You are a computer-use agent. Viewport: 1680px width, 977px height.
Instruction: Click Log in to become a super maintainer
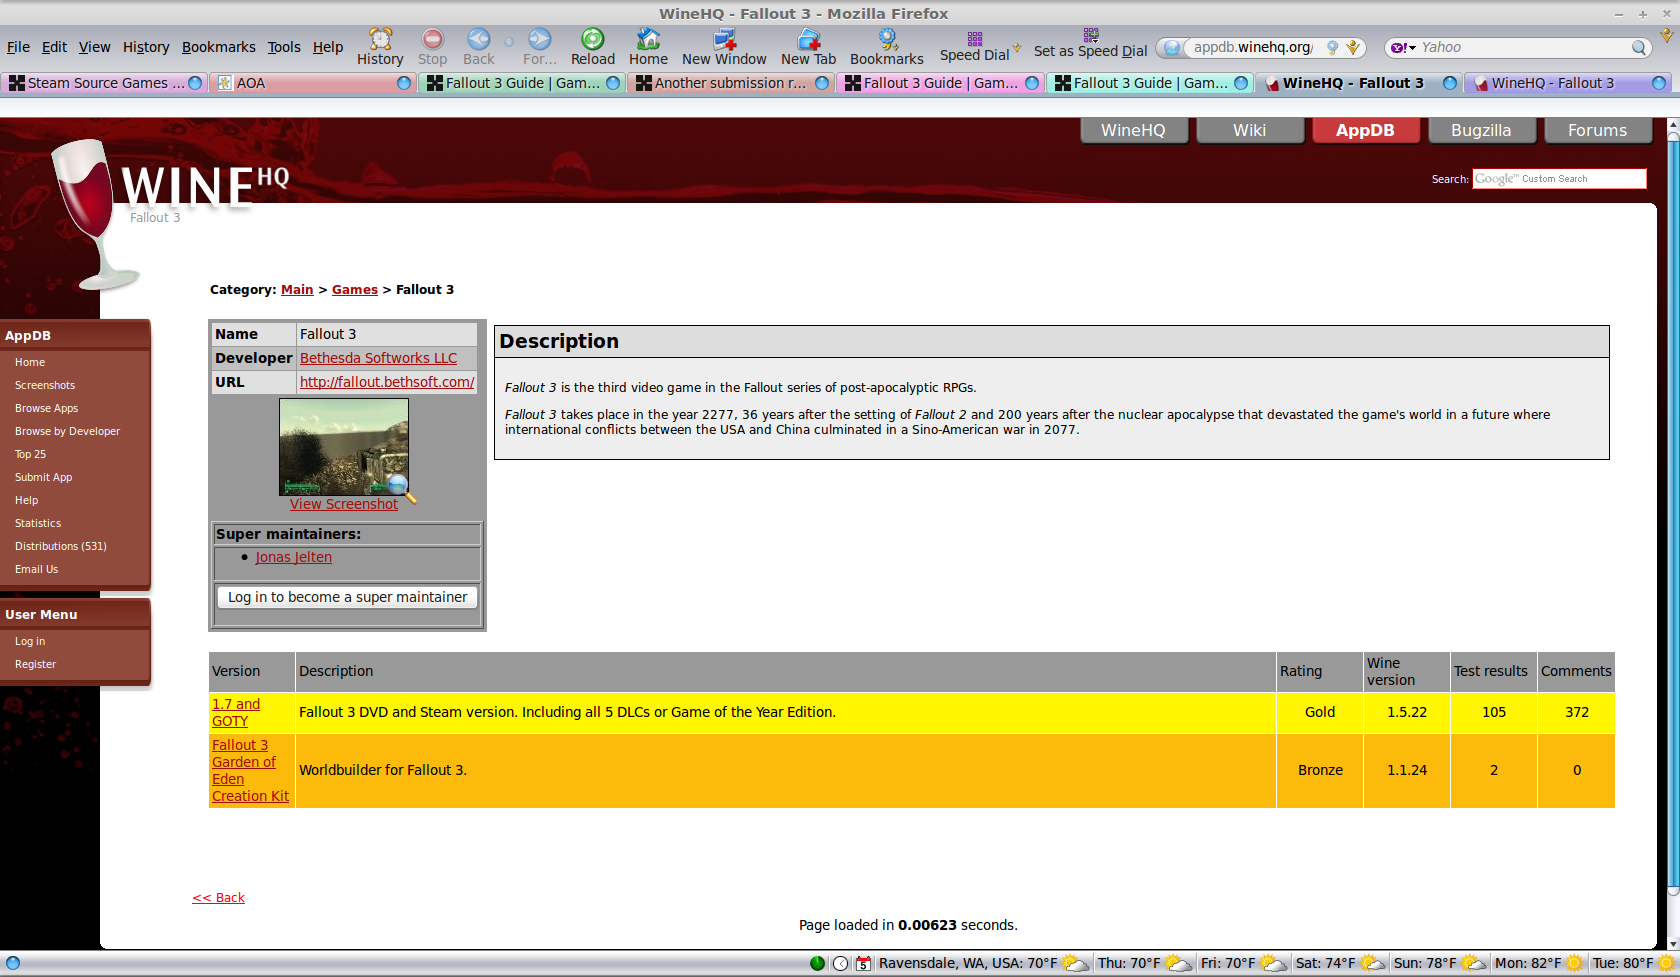coord(347,597)
